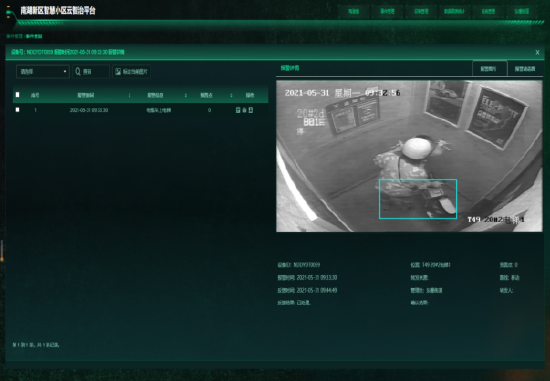Image resolution: width=550 pixels, height=381 pixels.
Task: Sort by the preset point column arrow
Action: 232,95
